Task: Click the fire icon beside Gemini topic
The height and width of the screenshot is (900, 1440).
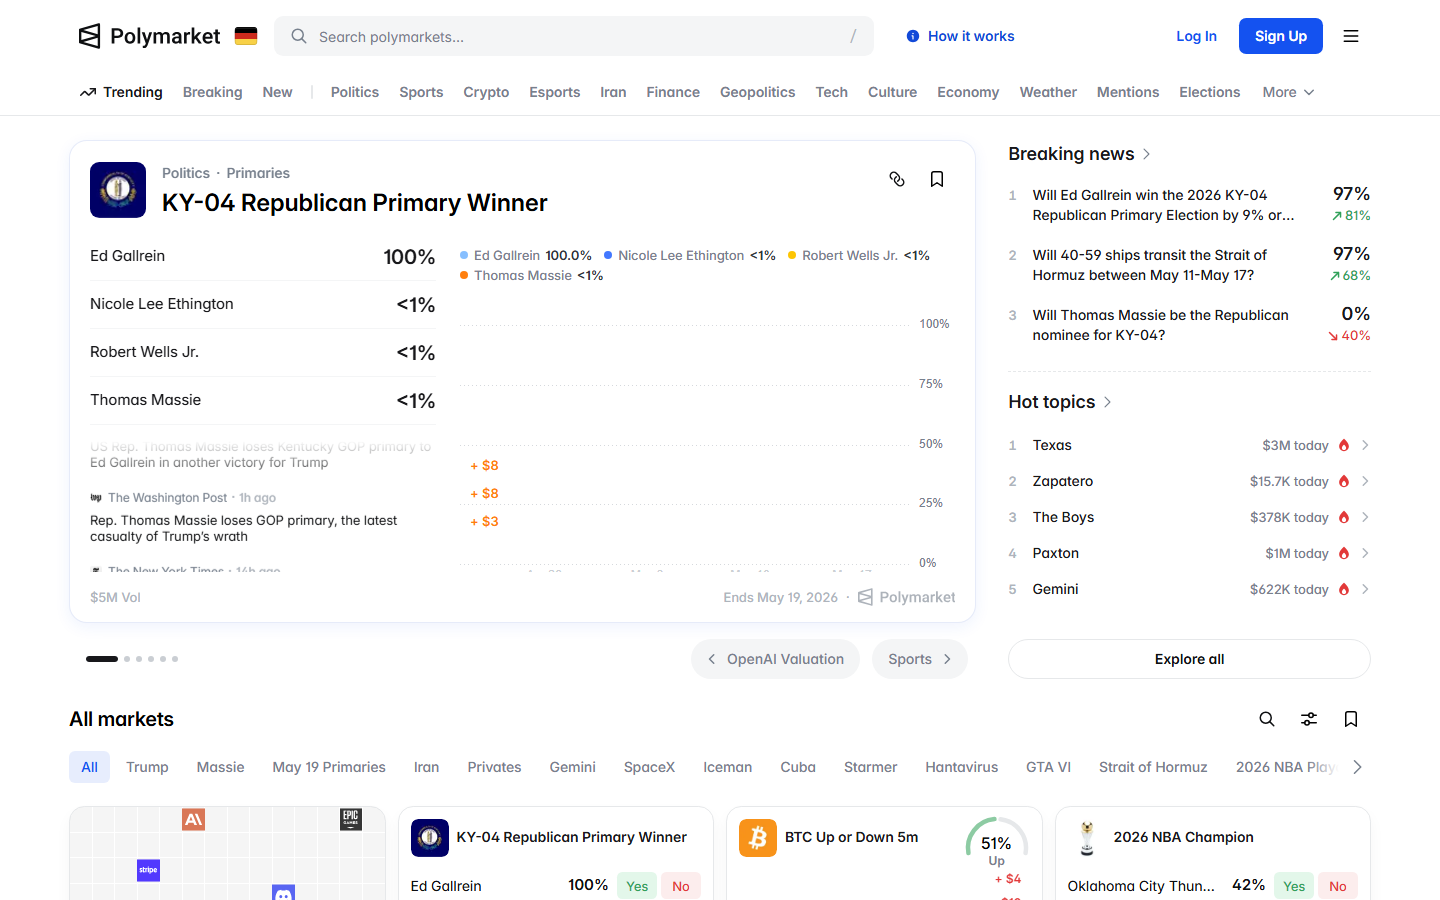Action: pyautogui.click(x=1344, y=589)
